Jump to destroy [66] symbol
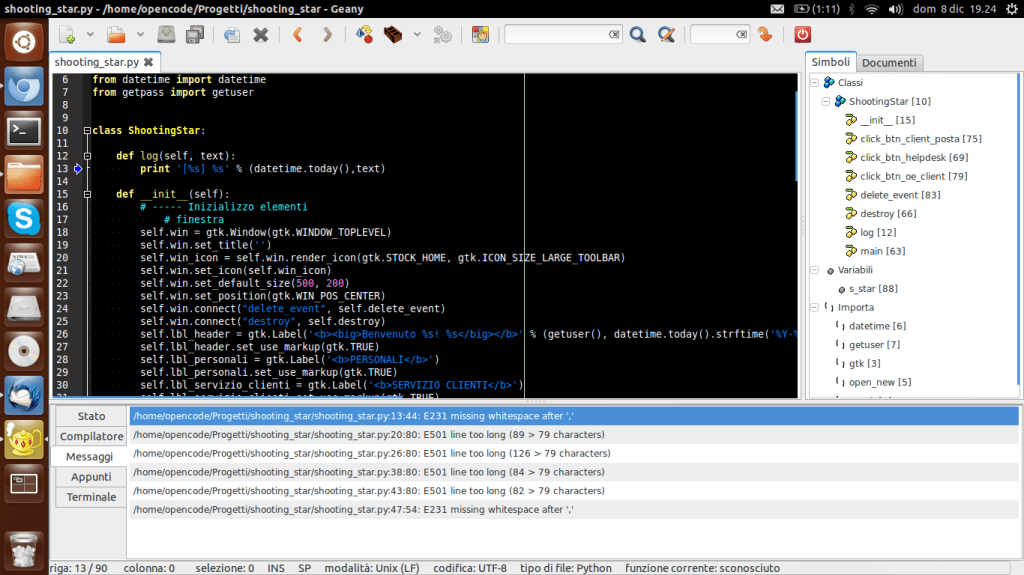 pos(888,214)
